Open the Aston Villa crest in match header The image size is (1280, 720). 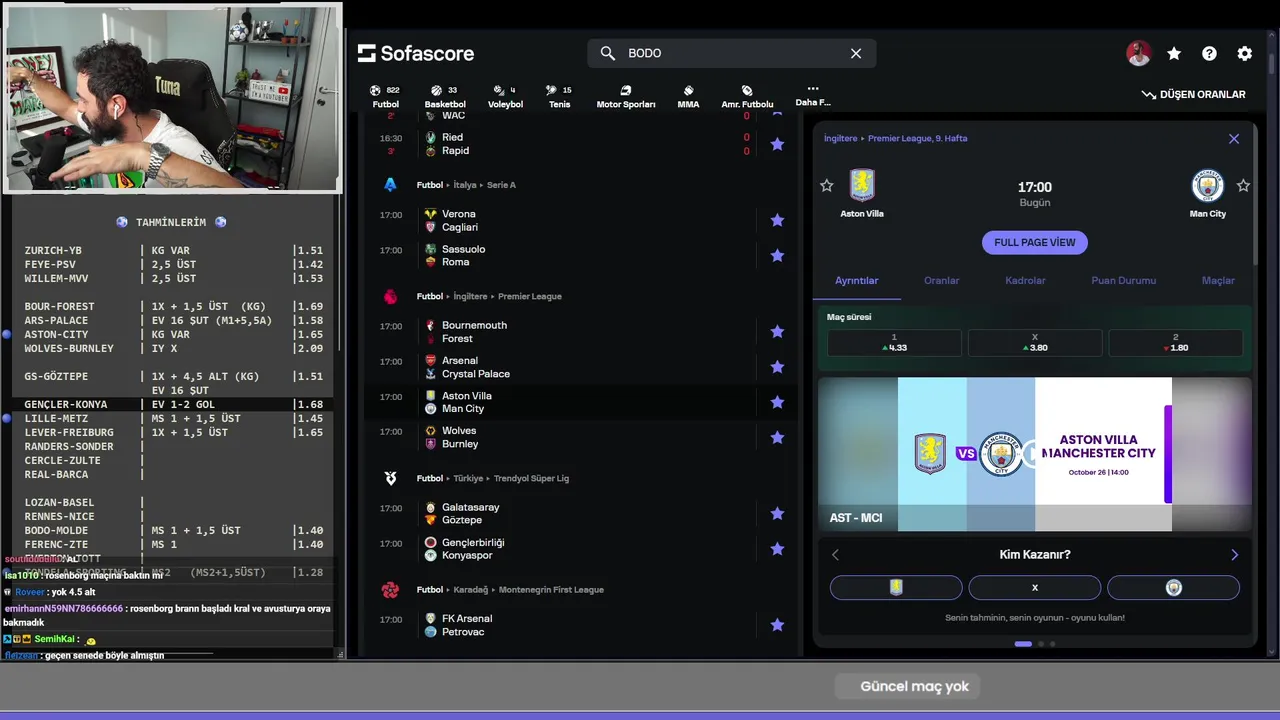(x=862, y=185)
